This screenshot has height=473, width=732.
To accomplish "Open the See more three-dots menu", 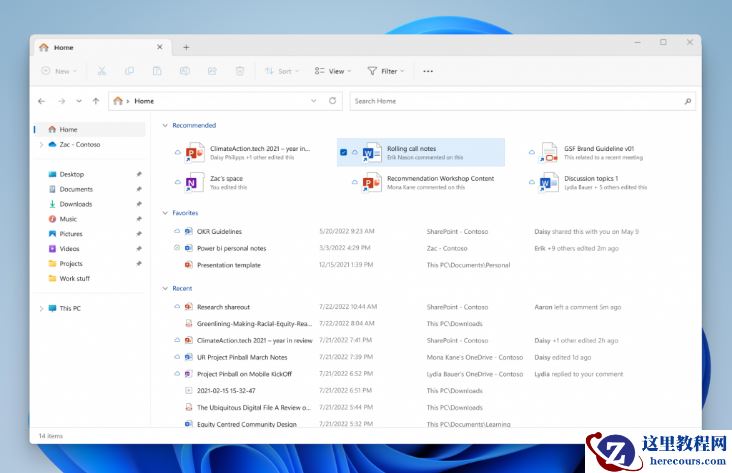I will [x=428, y=71].
